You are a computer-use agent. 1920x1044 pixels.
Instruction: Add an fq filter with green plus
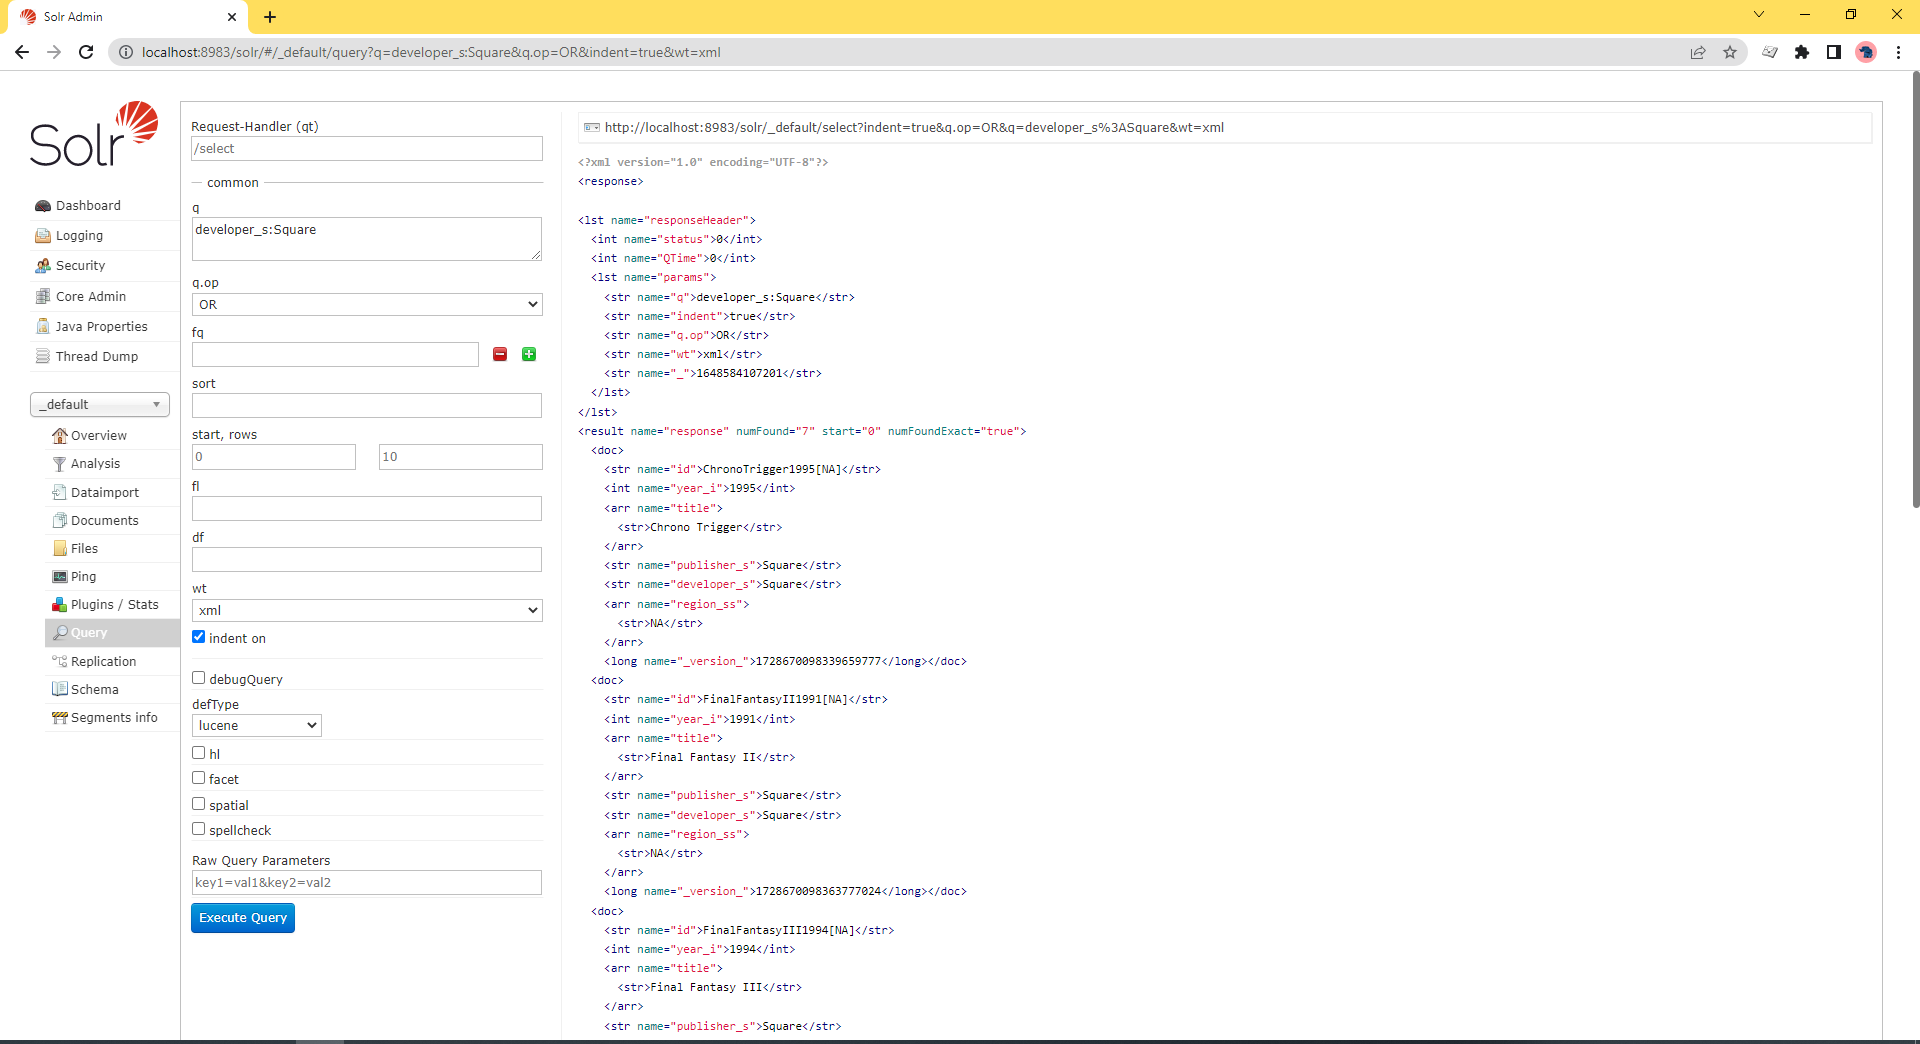529,354
